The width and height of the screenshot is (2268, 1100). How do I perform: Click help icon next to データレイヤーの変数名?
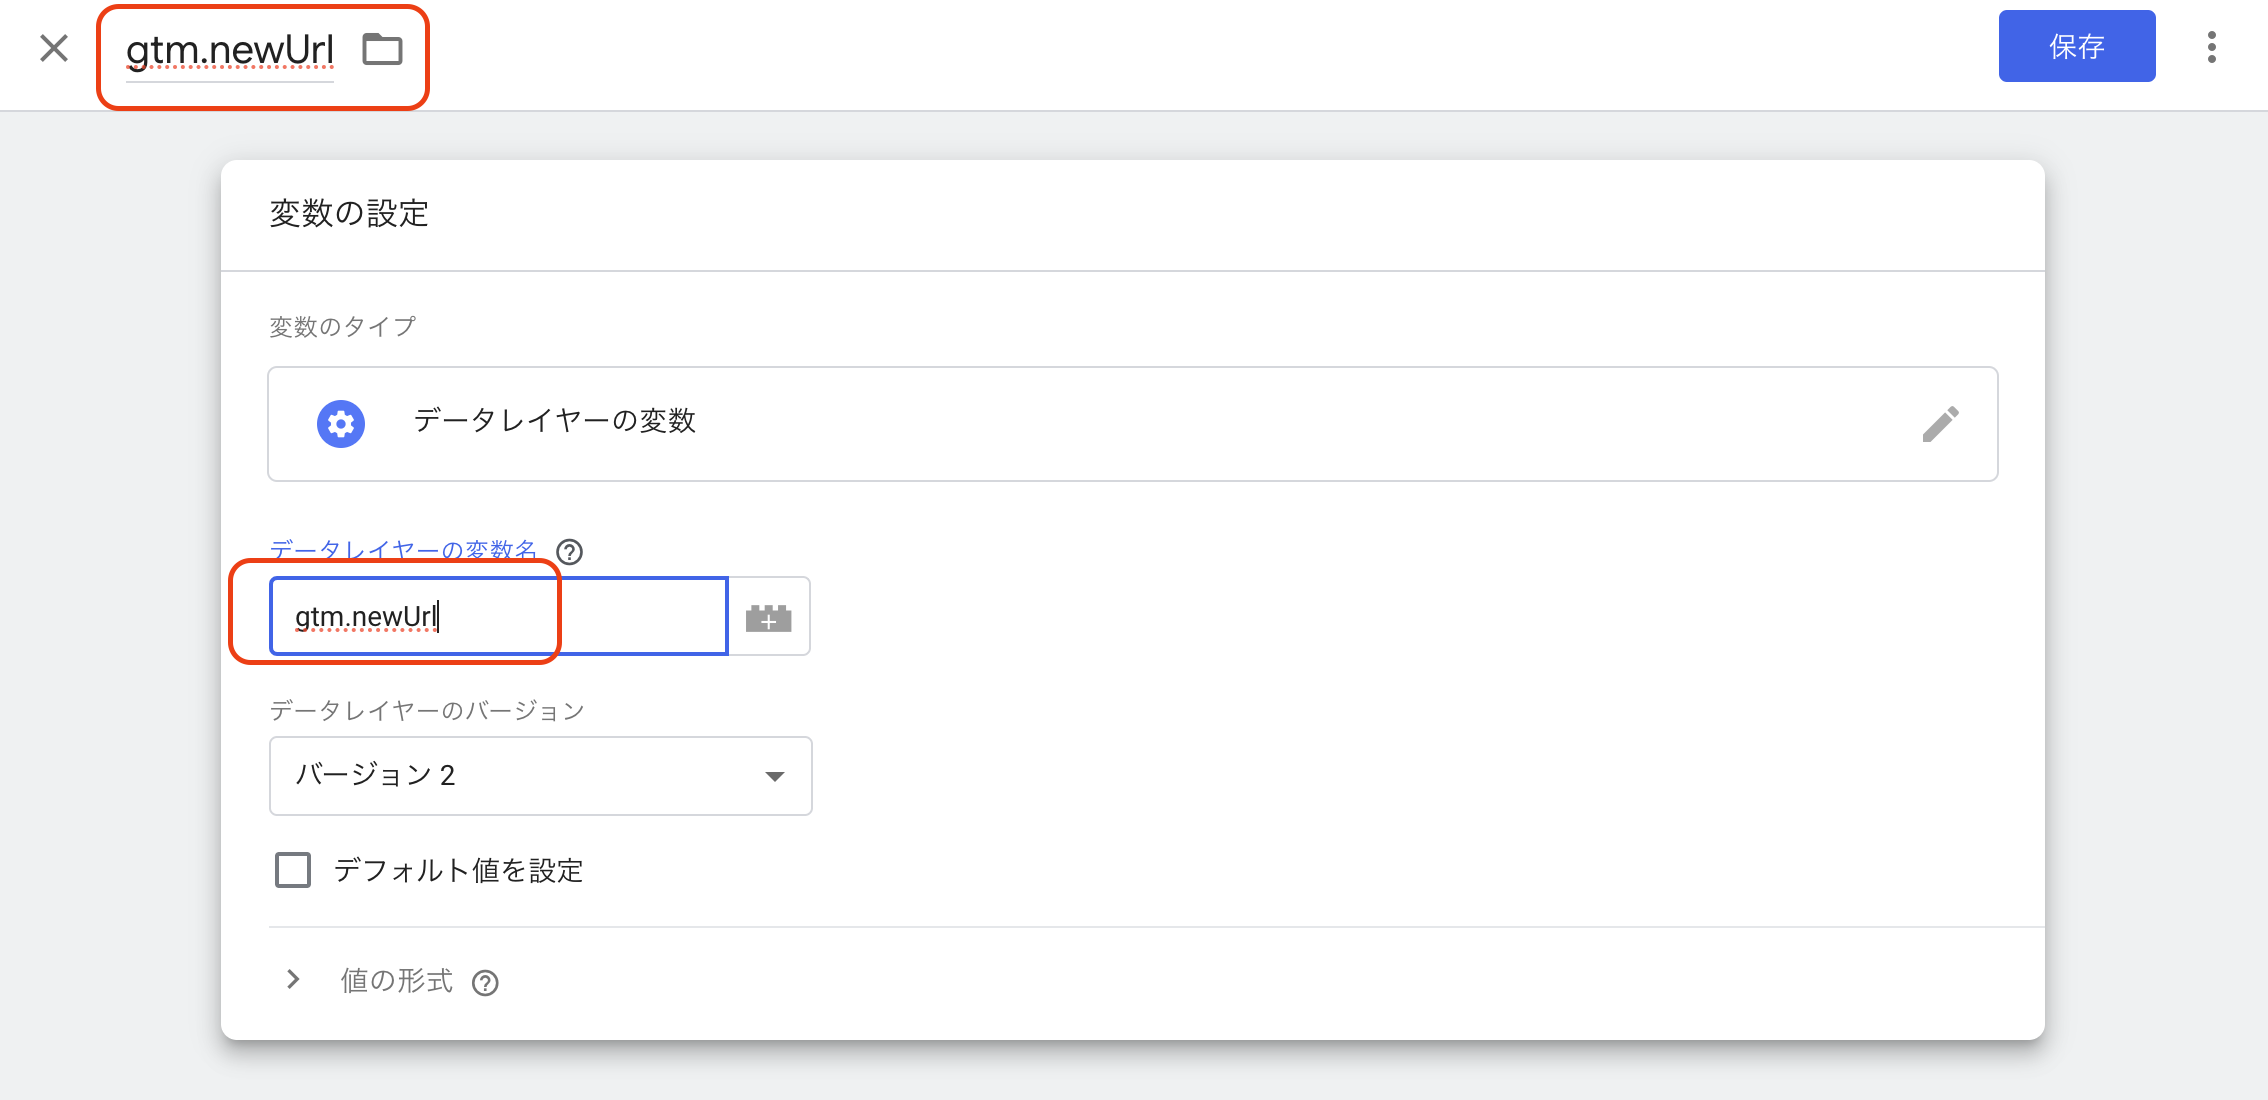pyautogui.click(x=569, y=552)
